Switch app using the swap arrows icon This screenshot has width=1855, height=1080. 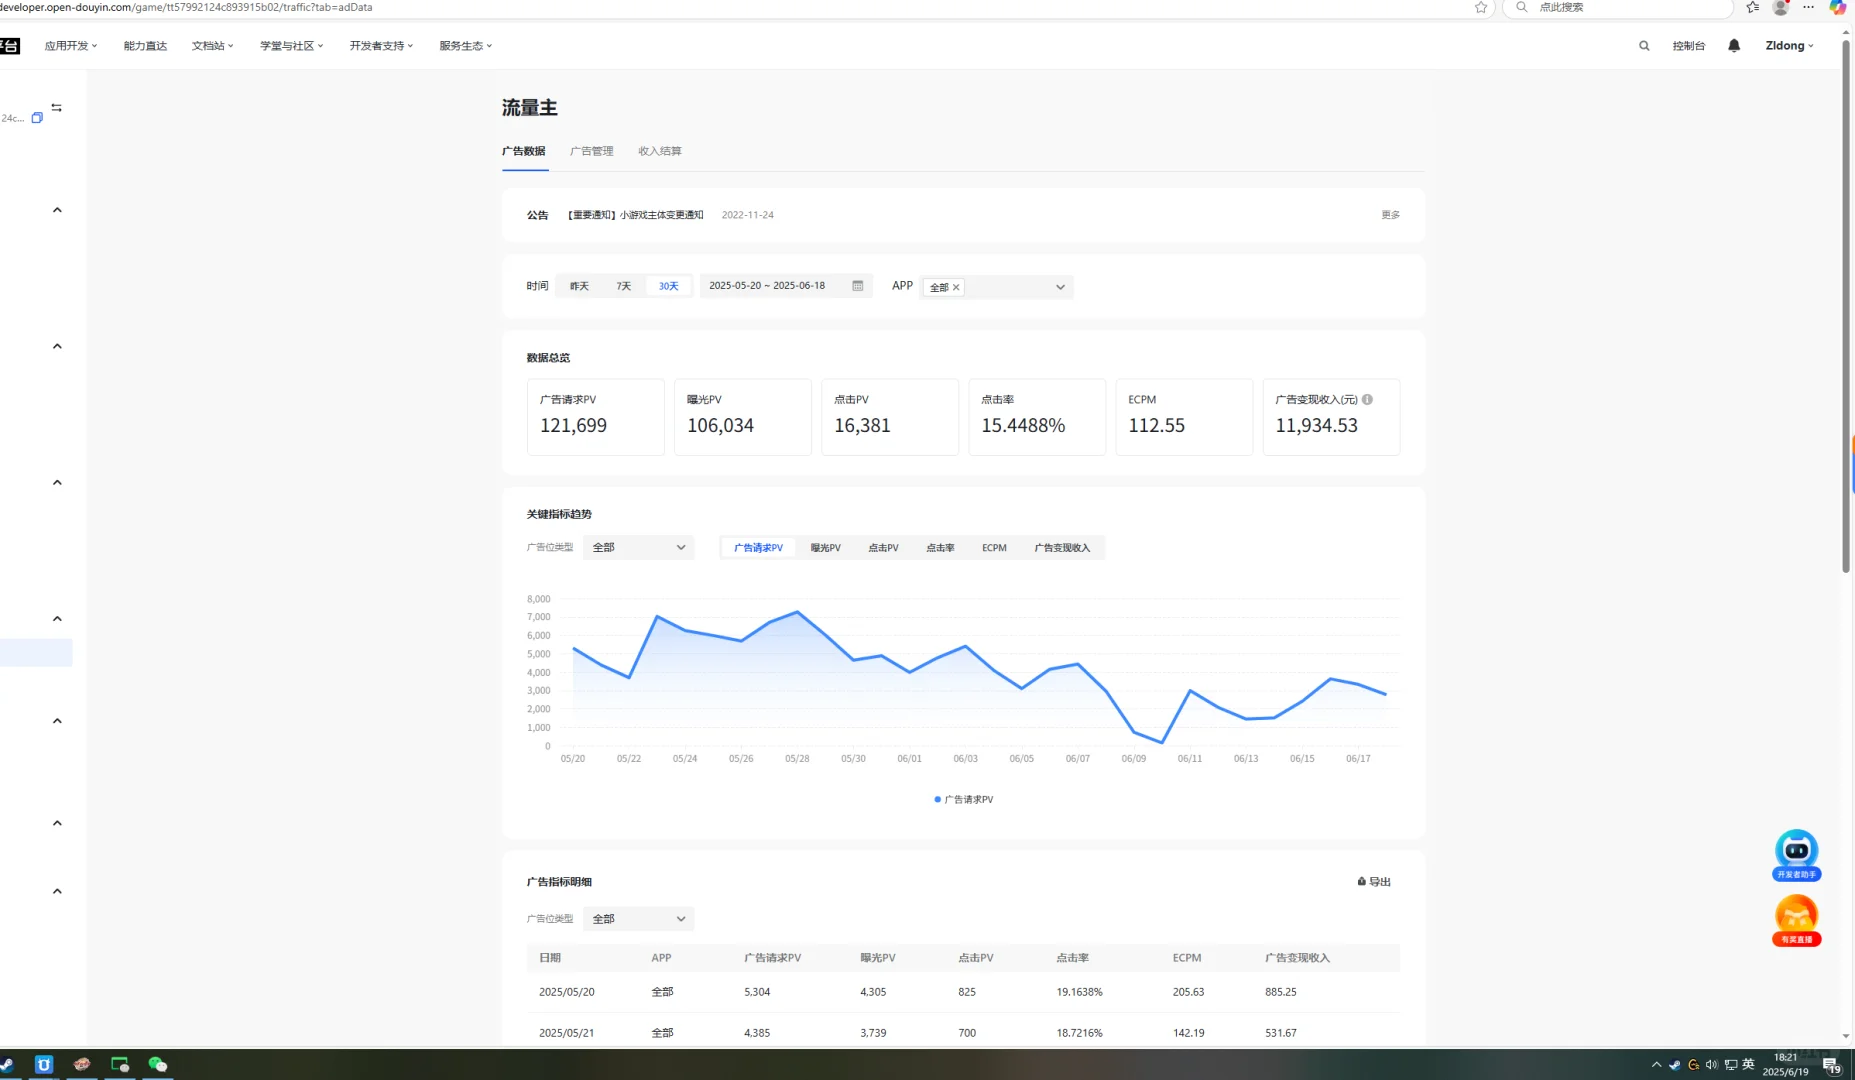(x=57, y=108)
